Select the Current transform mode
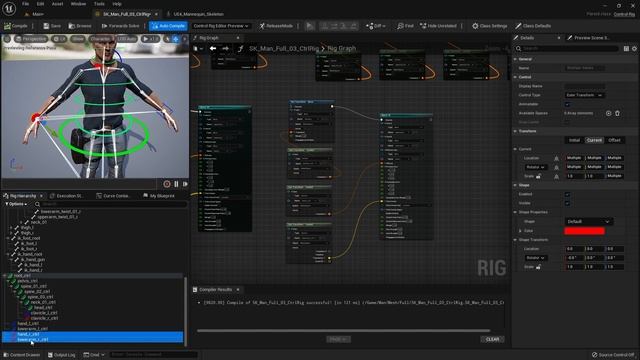This screenshot has width=640, height=360. 594,140
